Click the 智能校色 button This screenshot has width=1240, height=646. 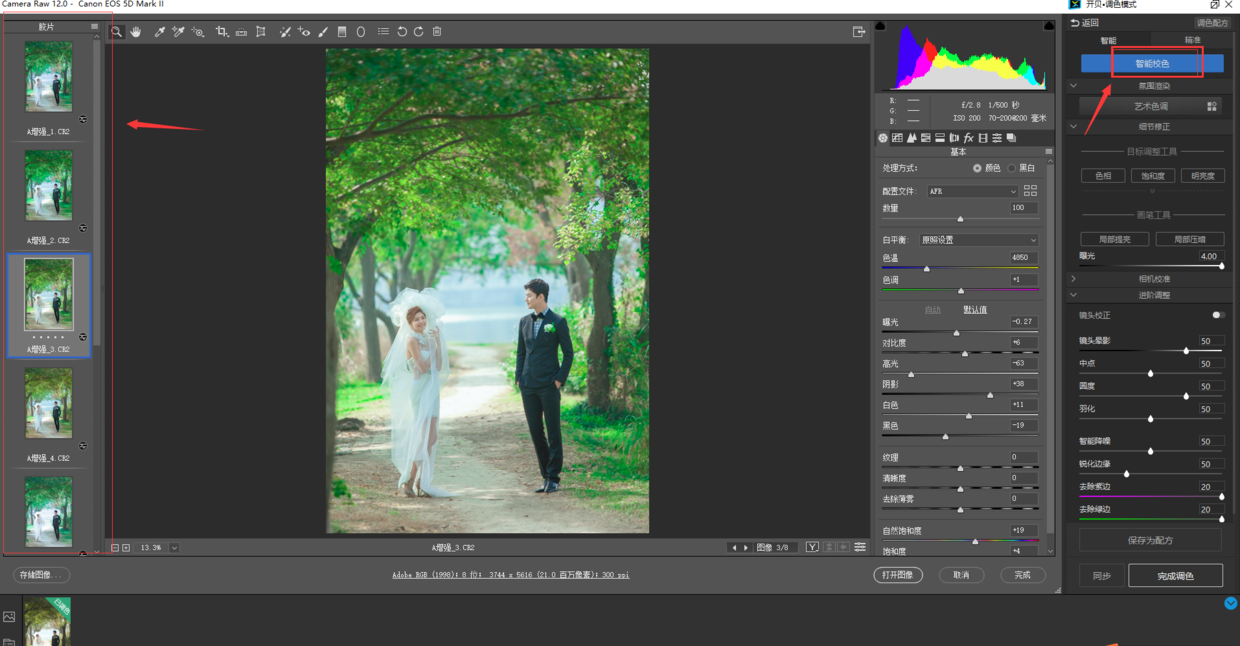click(x=1152, y=64)
